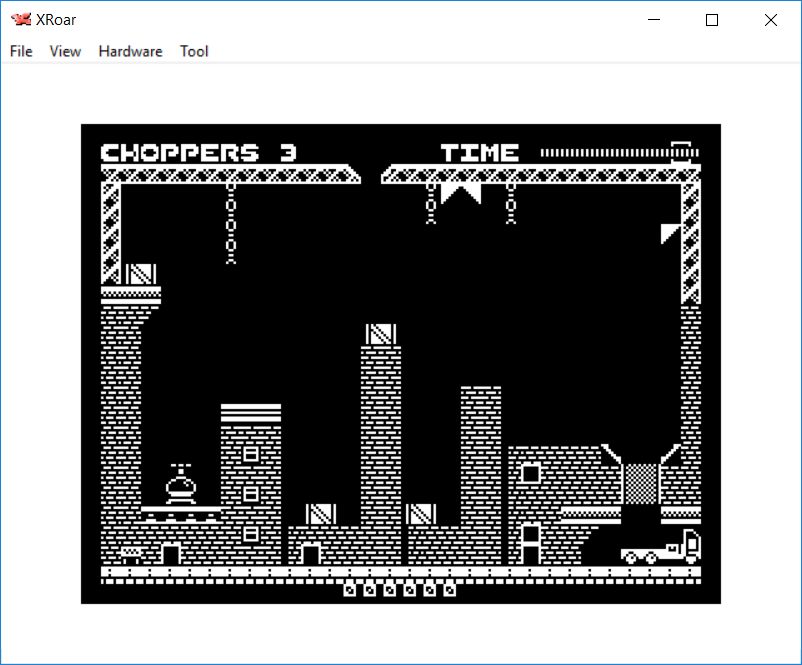Click the XRoar app icon in title bar
Image resolution: width=802 pixels, height=665 pixels.
coord(21,20)
